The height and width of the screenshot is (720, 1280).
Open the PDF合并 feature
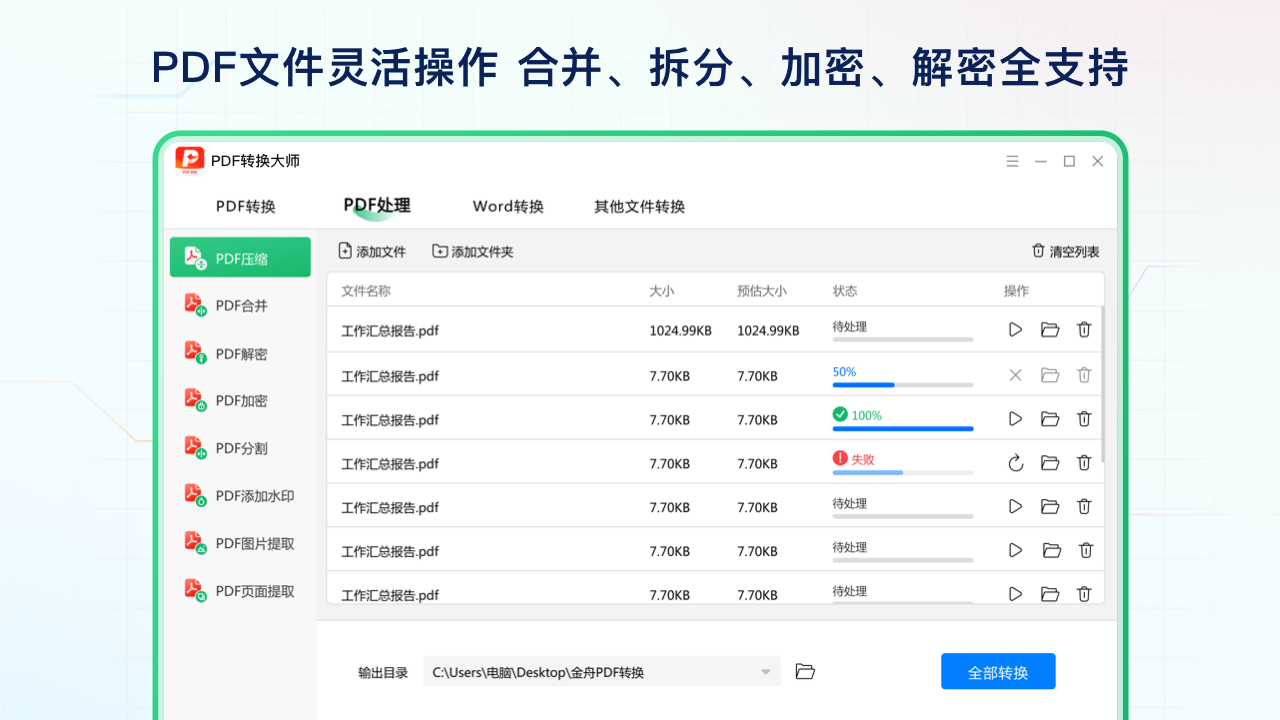[240, 304]
